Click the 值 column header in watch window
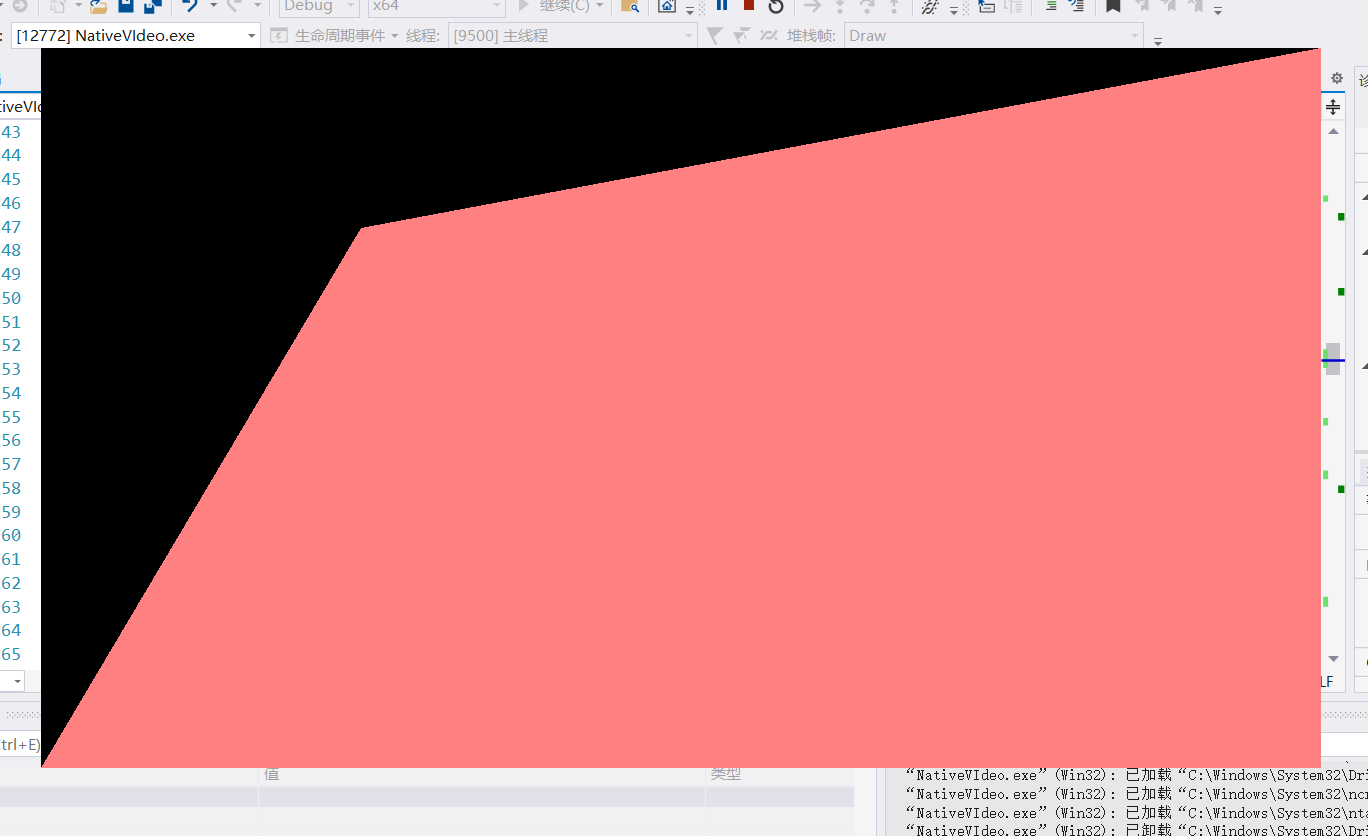Image resolution: width=1368 pixels, height=836 pixels. click(x=271, y=774)
